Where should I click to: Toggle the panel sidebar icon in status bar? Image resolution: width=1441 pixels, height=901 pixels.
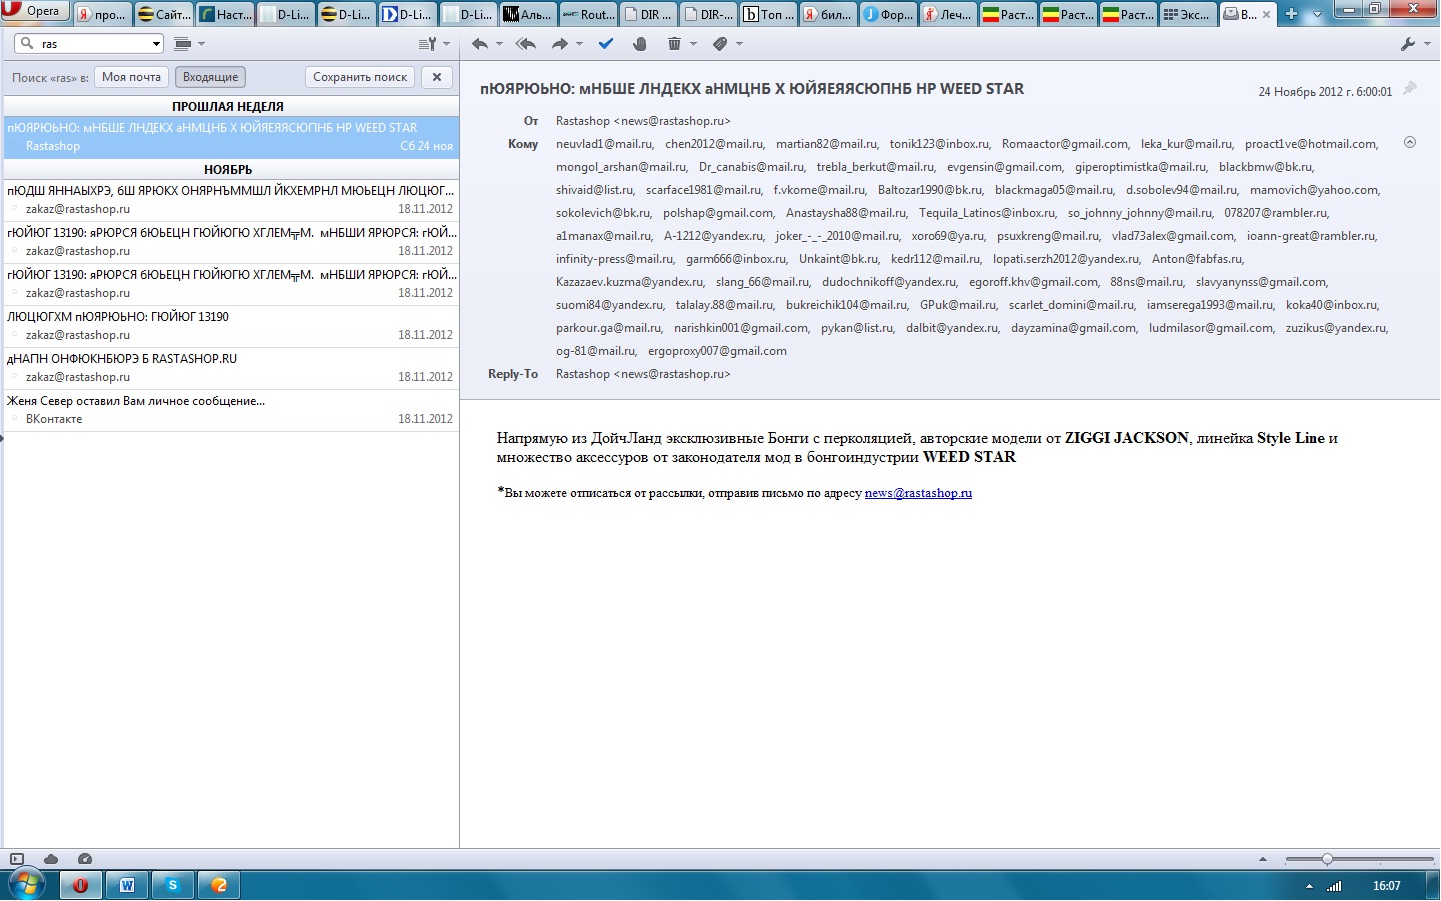(x=17, y=859)
